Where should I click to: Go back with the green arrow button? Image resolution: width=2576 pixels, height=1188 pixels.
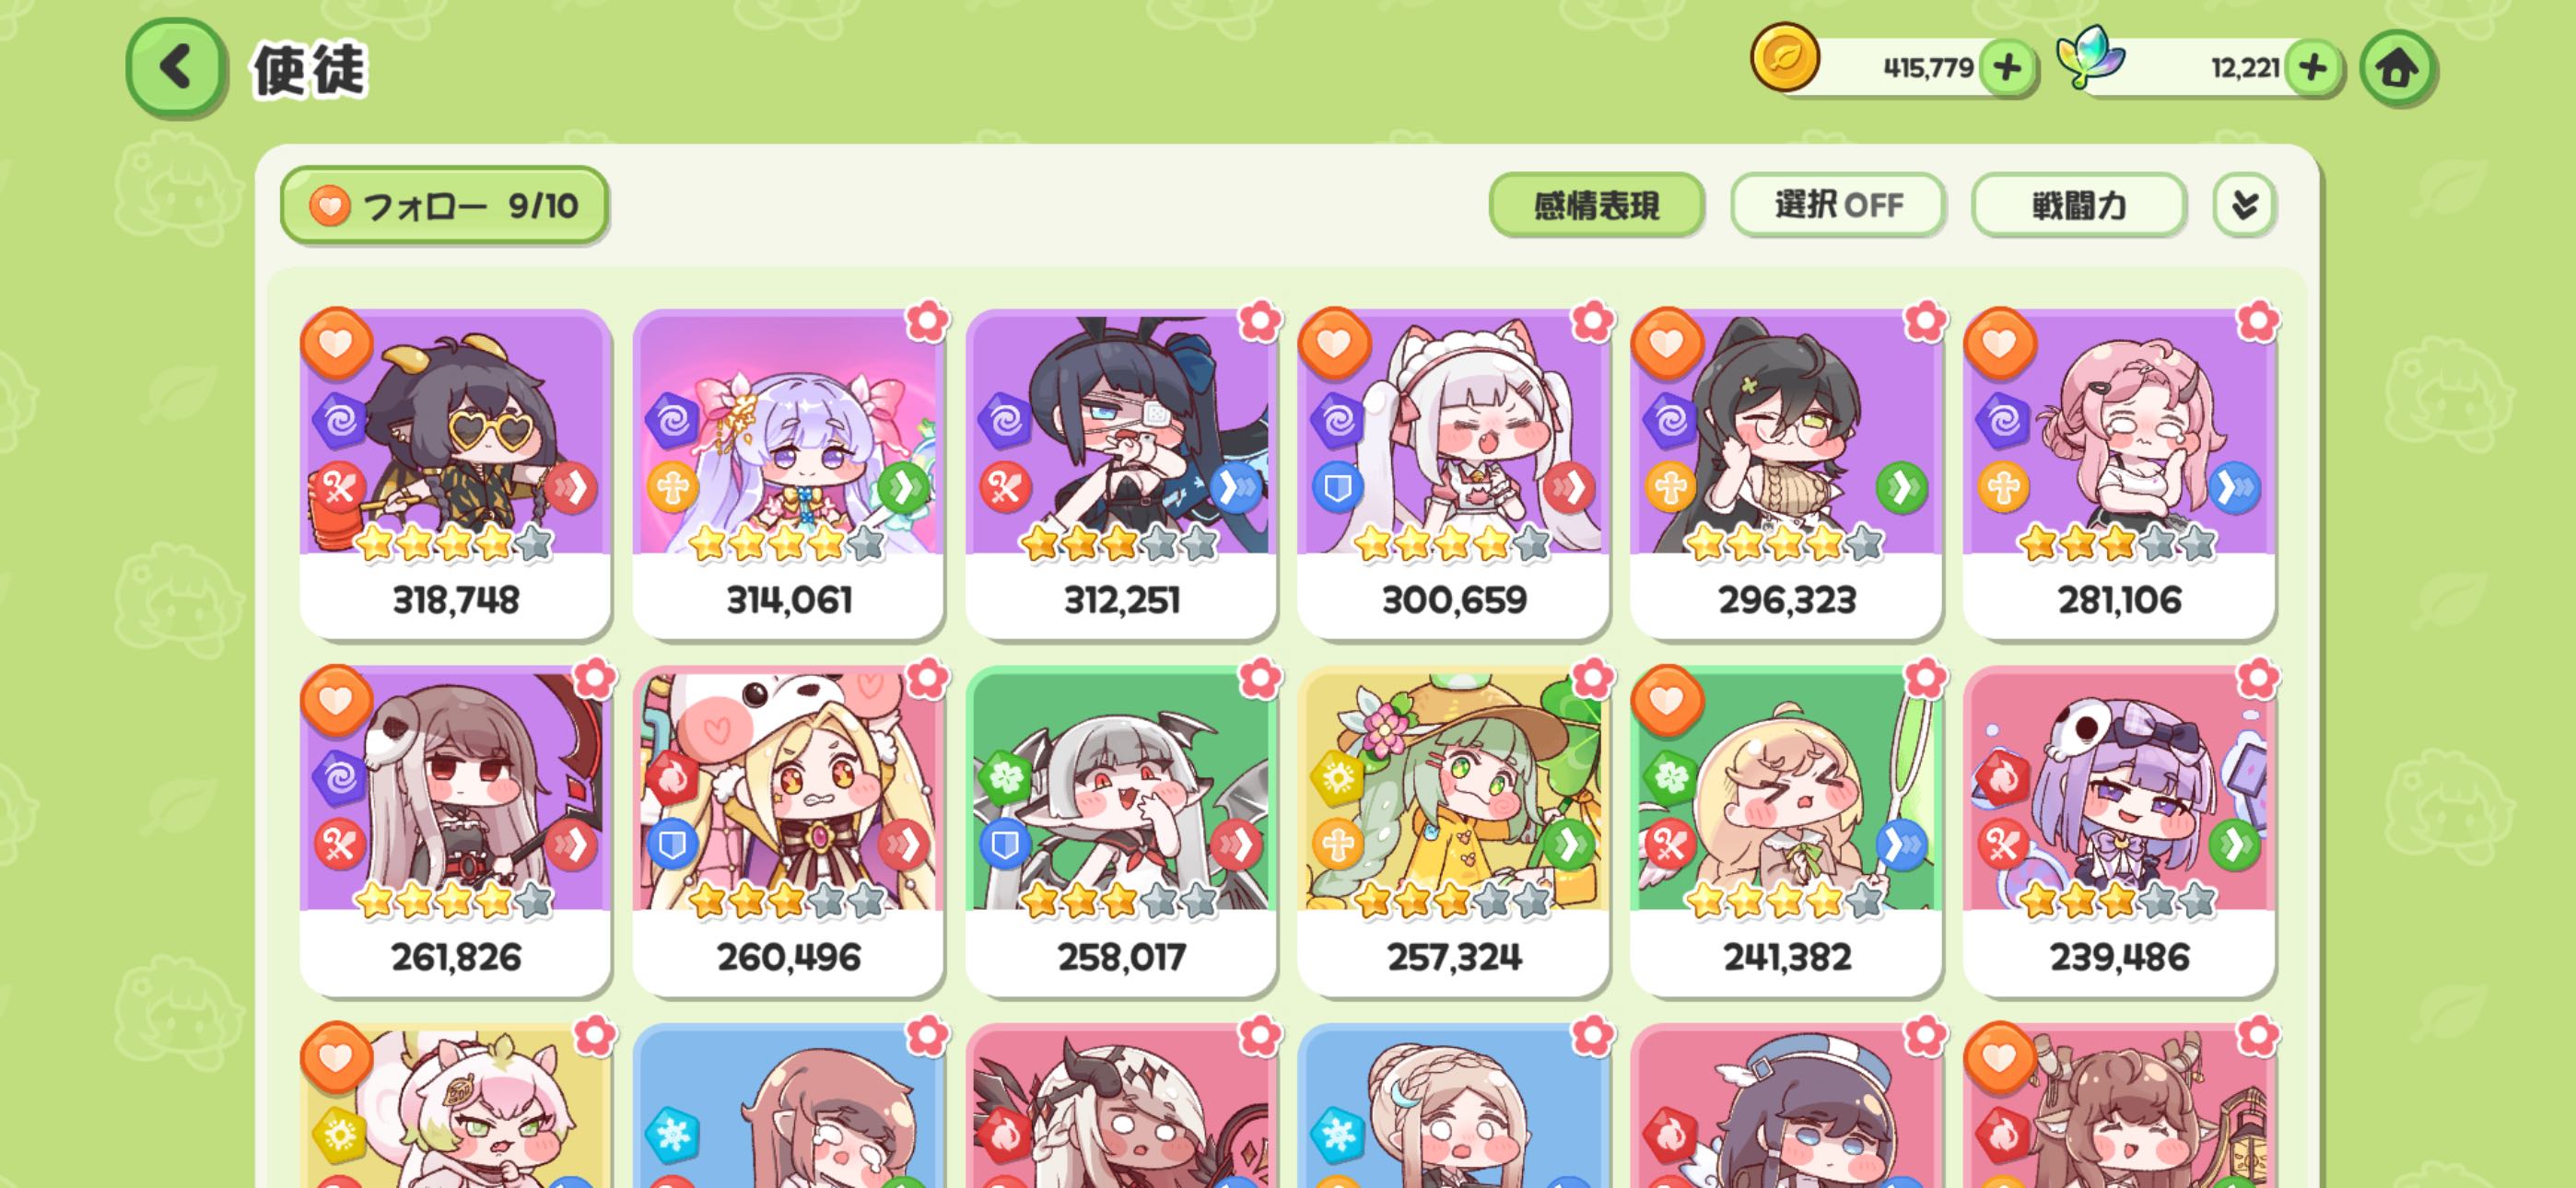pos(176,68)
